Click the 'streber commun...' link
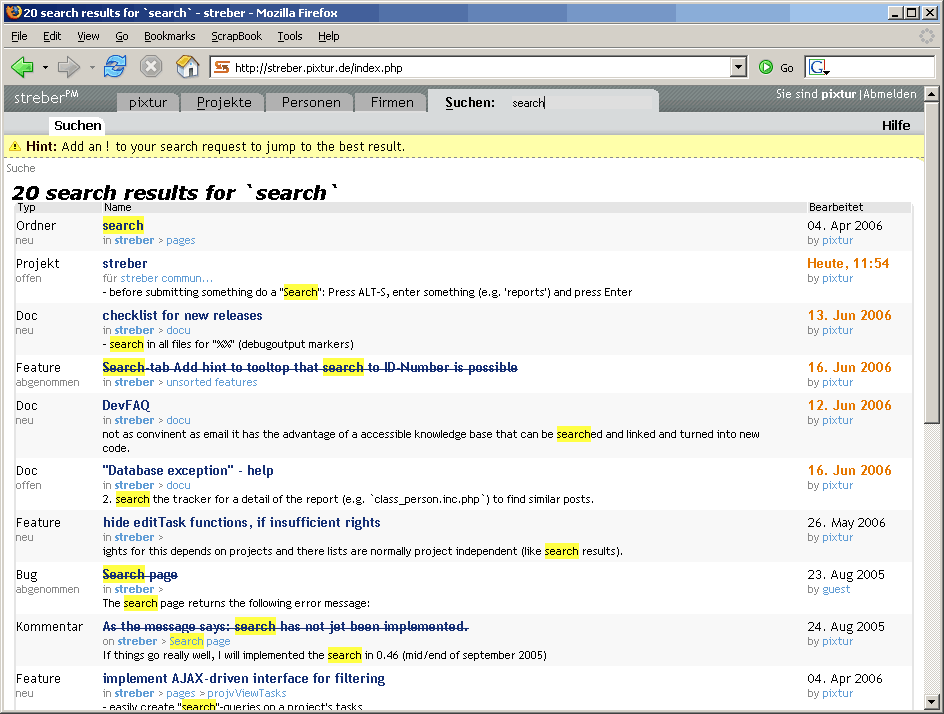The image size is (944, 714). coord(167,278)
